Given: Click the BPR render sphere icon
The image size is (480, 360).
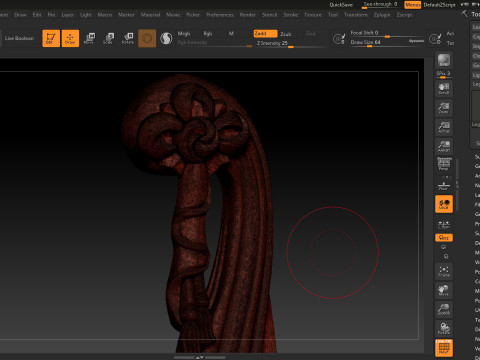Looking at the screenshot, I should [444, 60].
